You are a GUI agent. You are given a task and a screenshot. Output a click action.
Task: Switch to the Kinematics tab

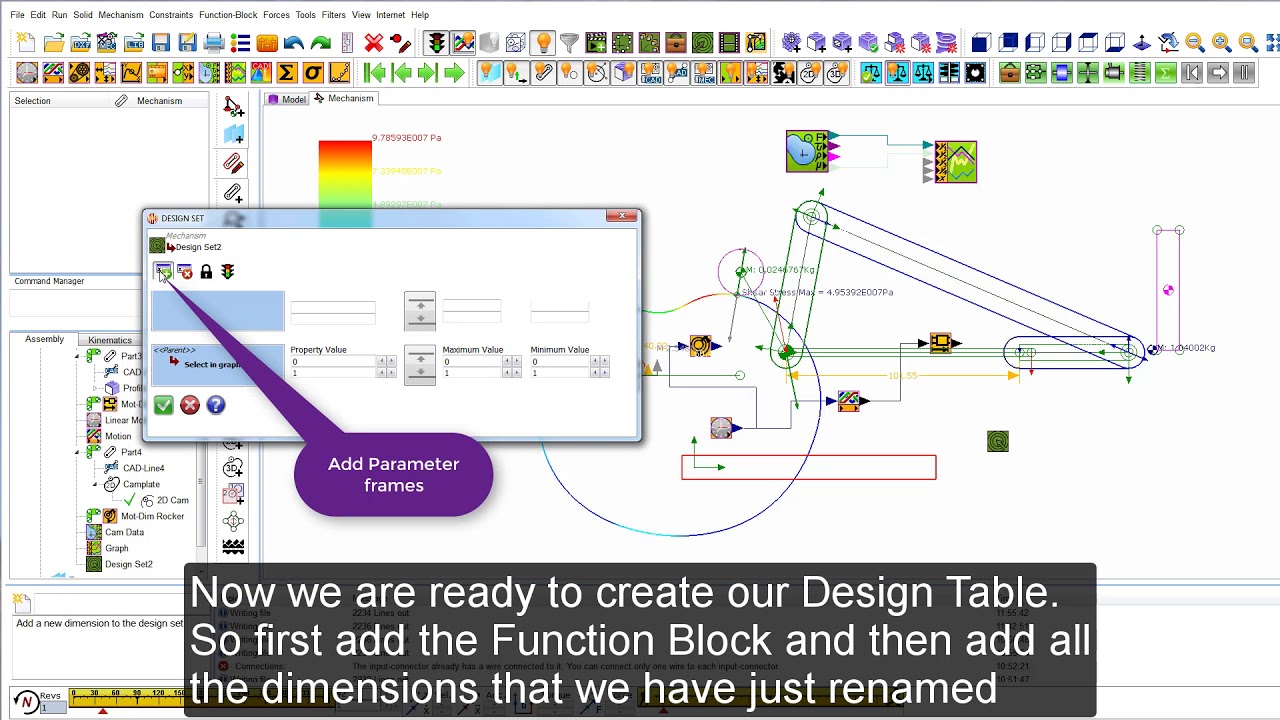coord(110,340)
